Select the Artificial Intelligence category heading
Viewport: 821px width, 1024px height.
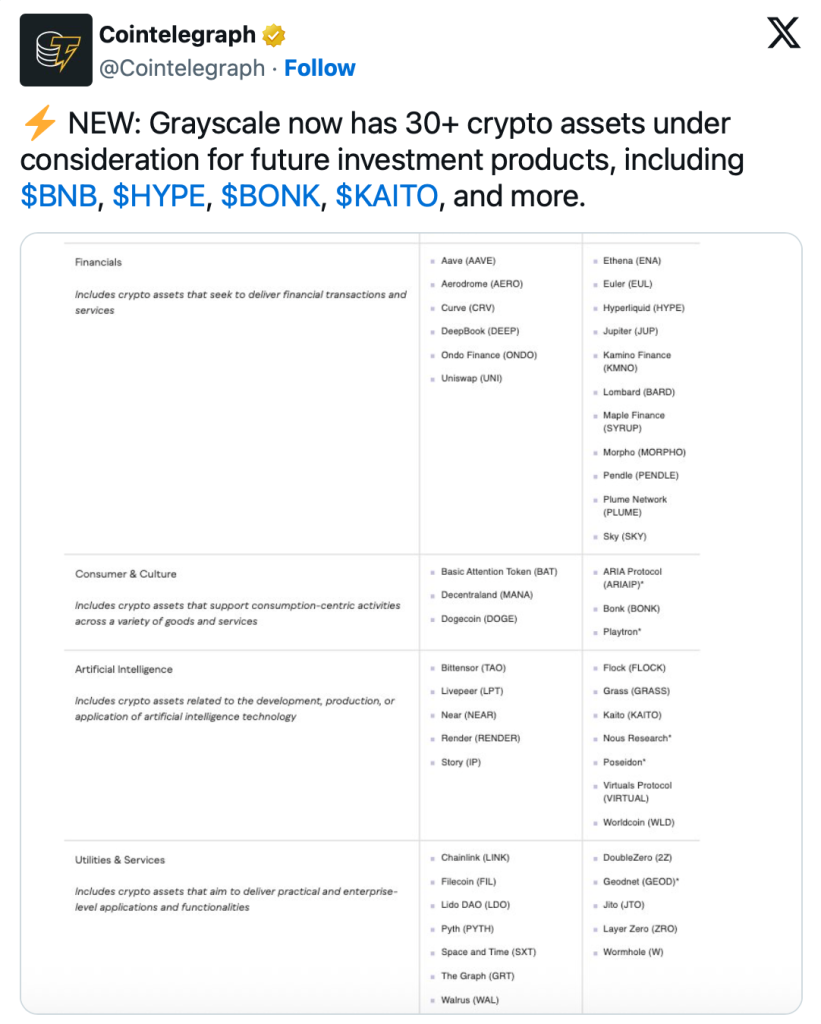click(123, 669)
